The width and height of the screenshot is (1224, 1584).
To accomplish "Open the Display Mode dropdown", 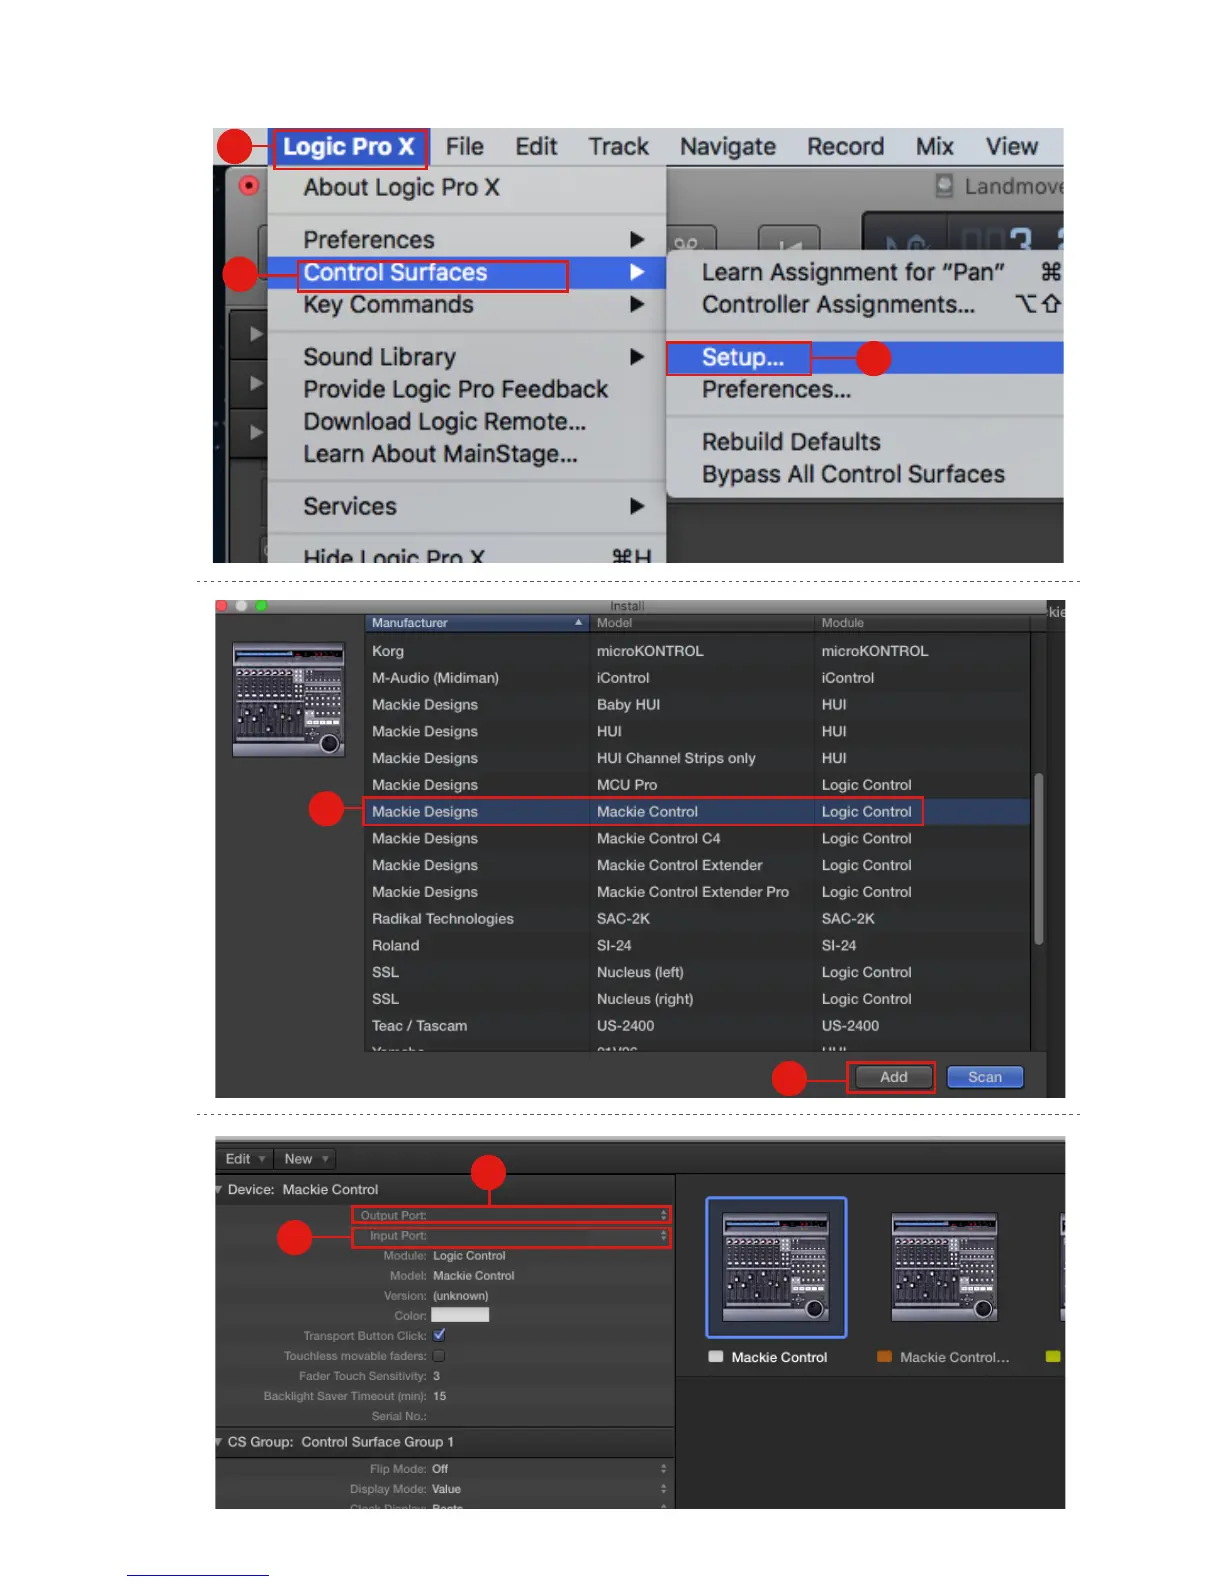I will [549, 1489].
